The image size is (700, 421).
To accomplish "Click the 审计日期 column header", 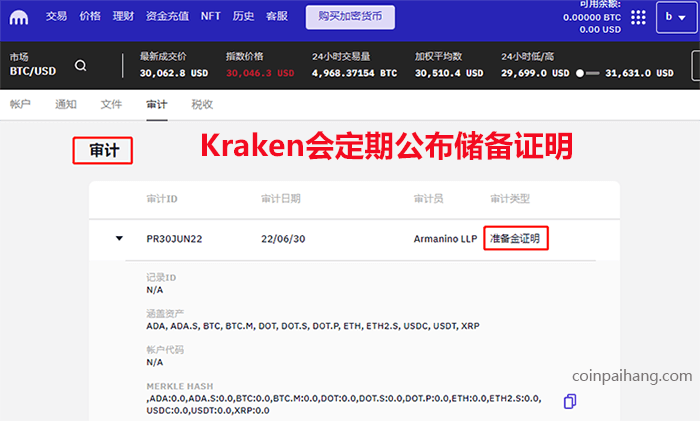I will tap(281, 199).
